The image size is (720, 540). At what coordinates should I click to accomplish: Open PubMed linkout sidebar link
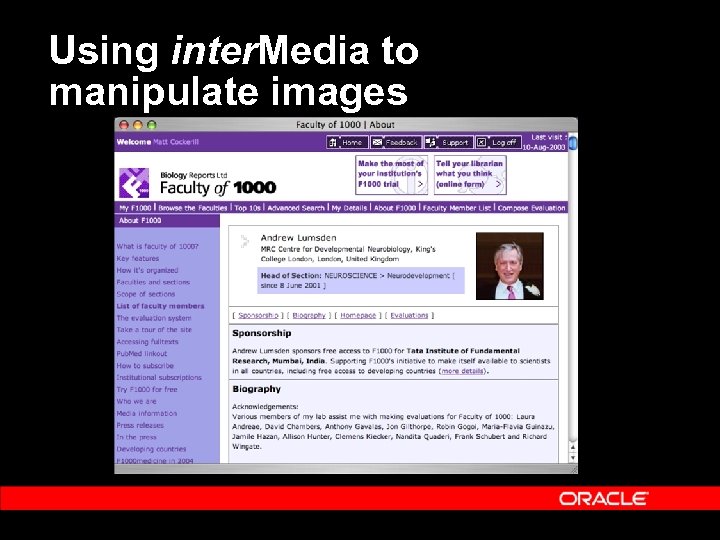pos(142,354)
